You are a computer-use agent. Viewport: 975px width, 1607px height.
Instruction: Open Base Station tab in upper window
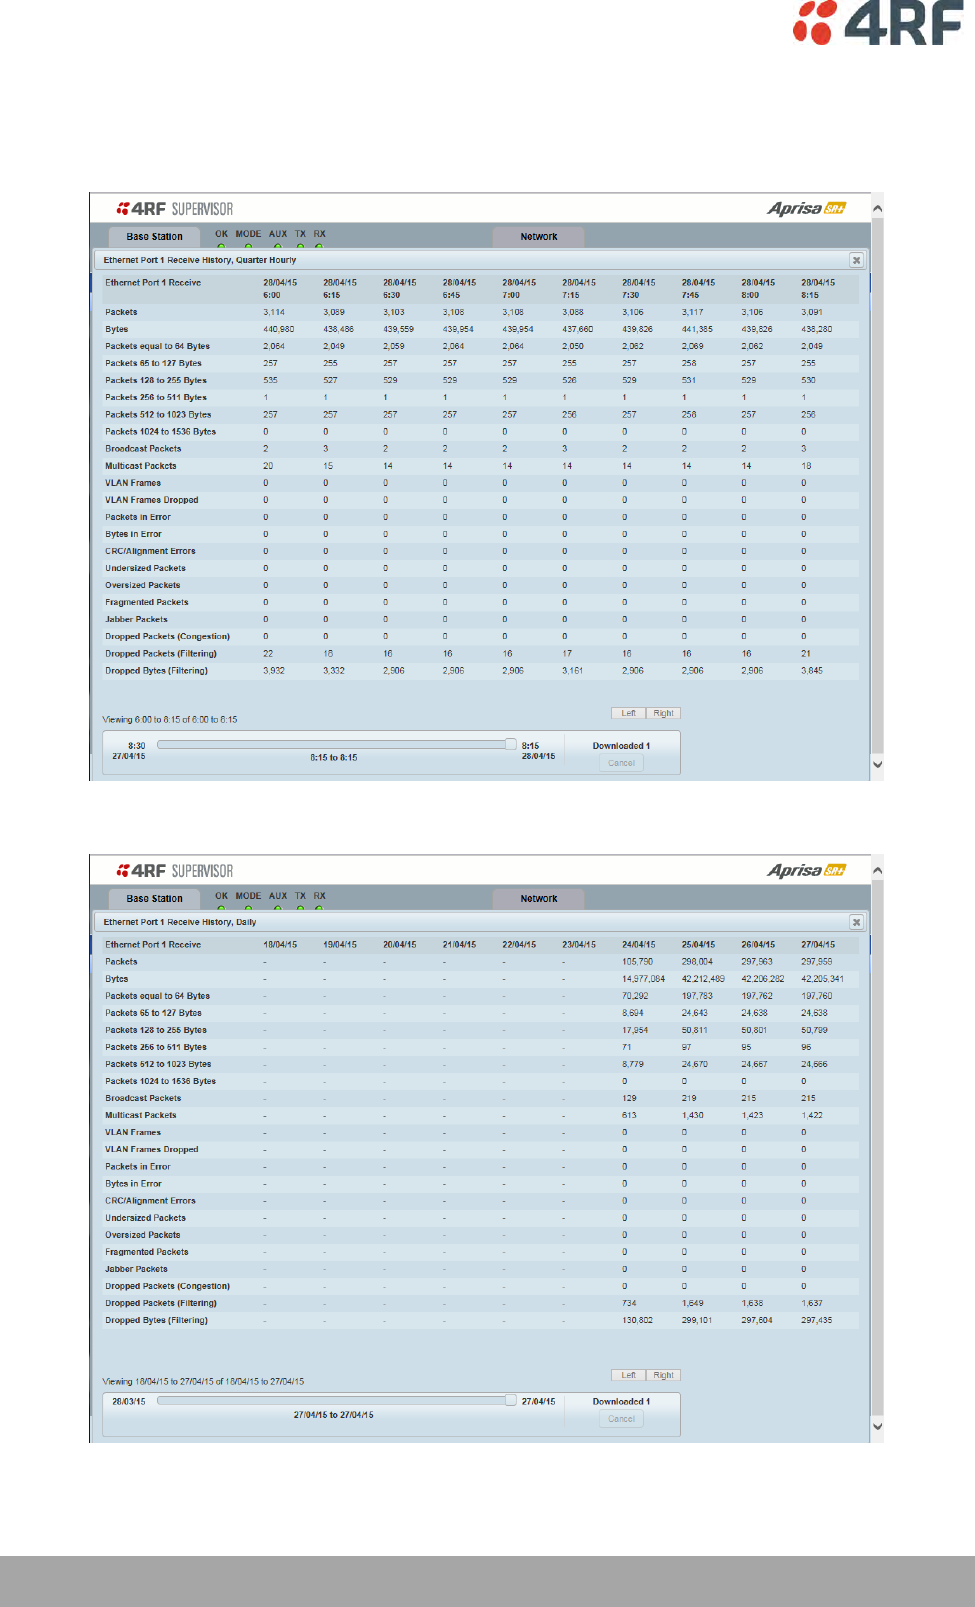click(x=154, y=237)
